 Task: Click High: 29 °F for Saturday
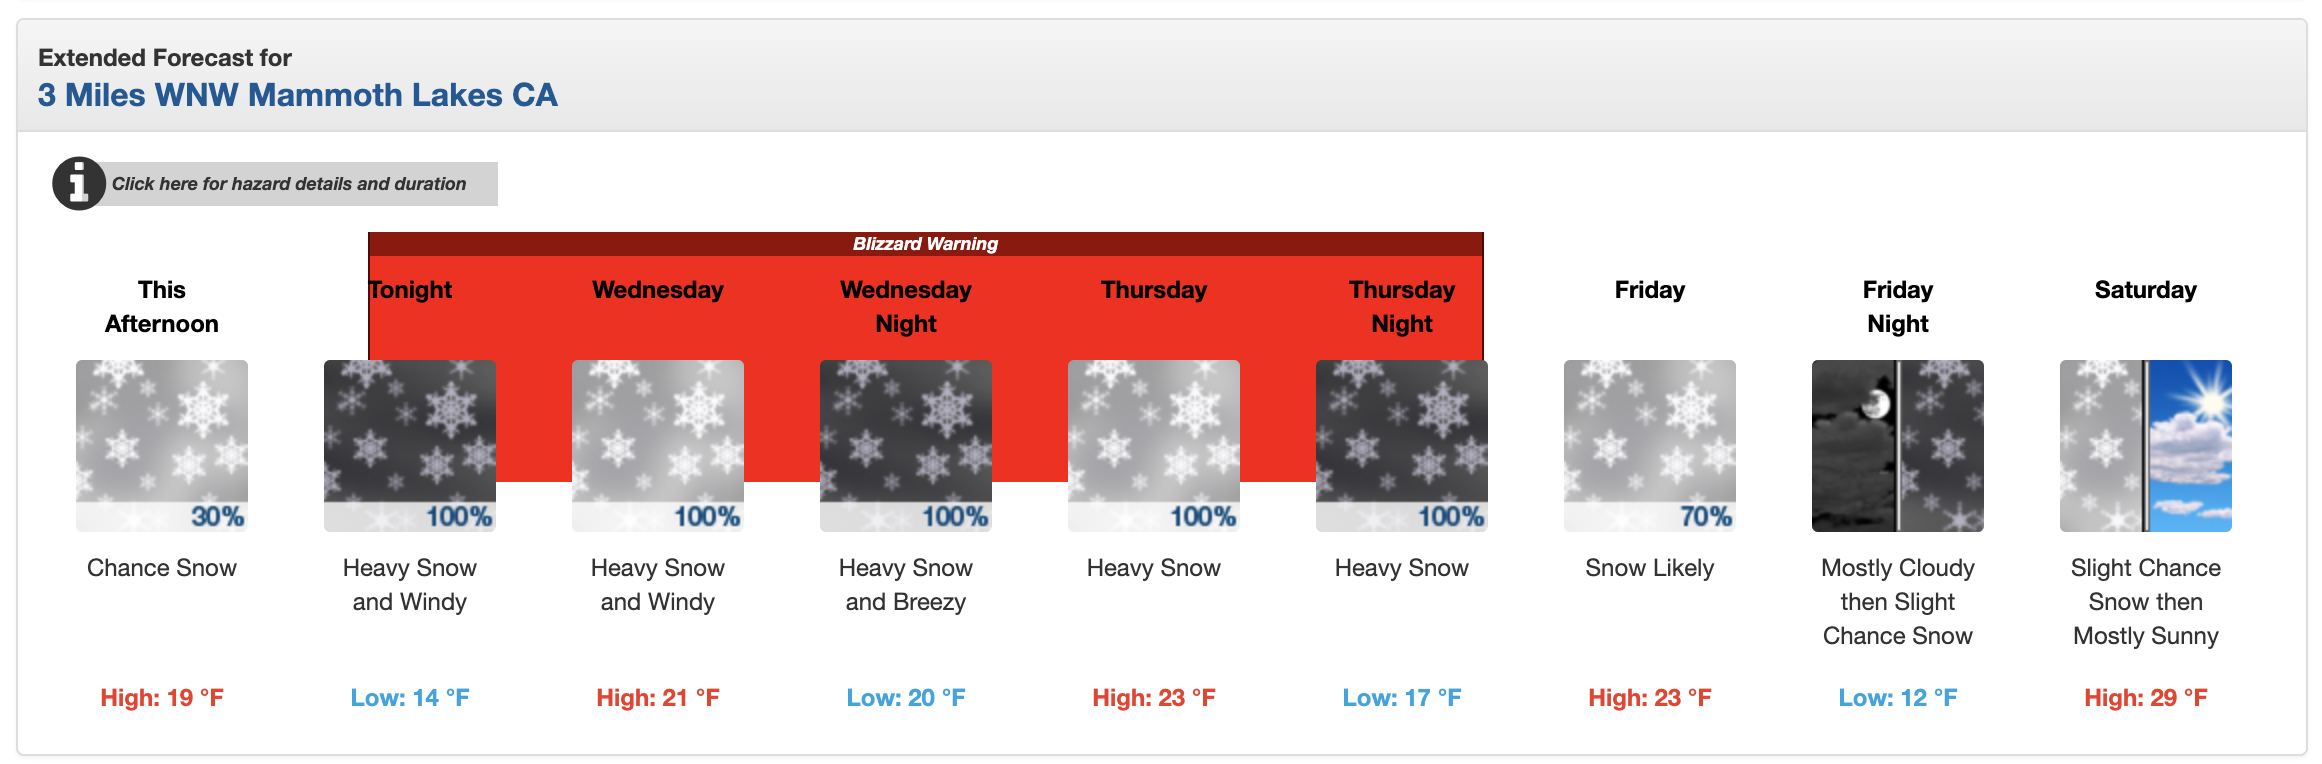[x=2146, y=698]
